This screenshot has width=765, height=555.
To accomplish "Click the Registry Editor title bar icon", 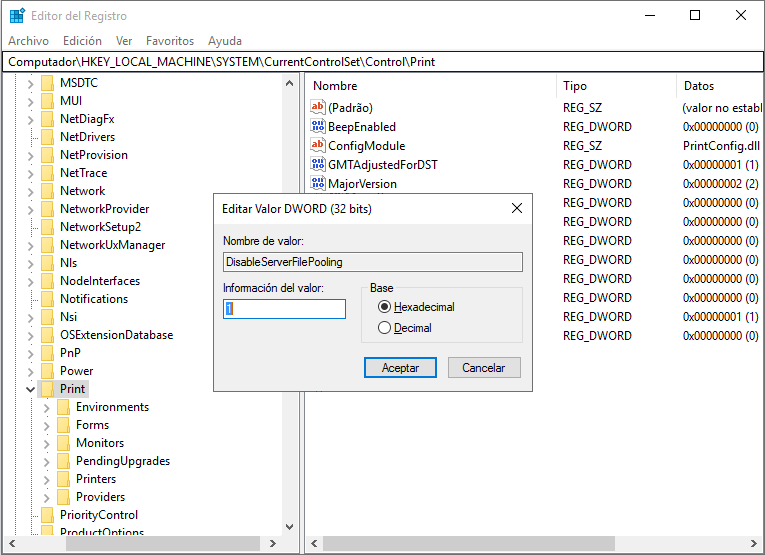I will 17,16.
